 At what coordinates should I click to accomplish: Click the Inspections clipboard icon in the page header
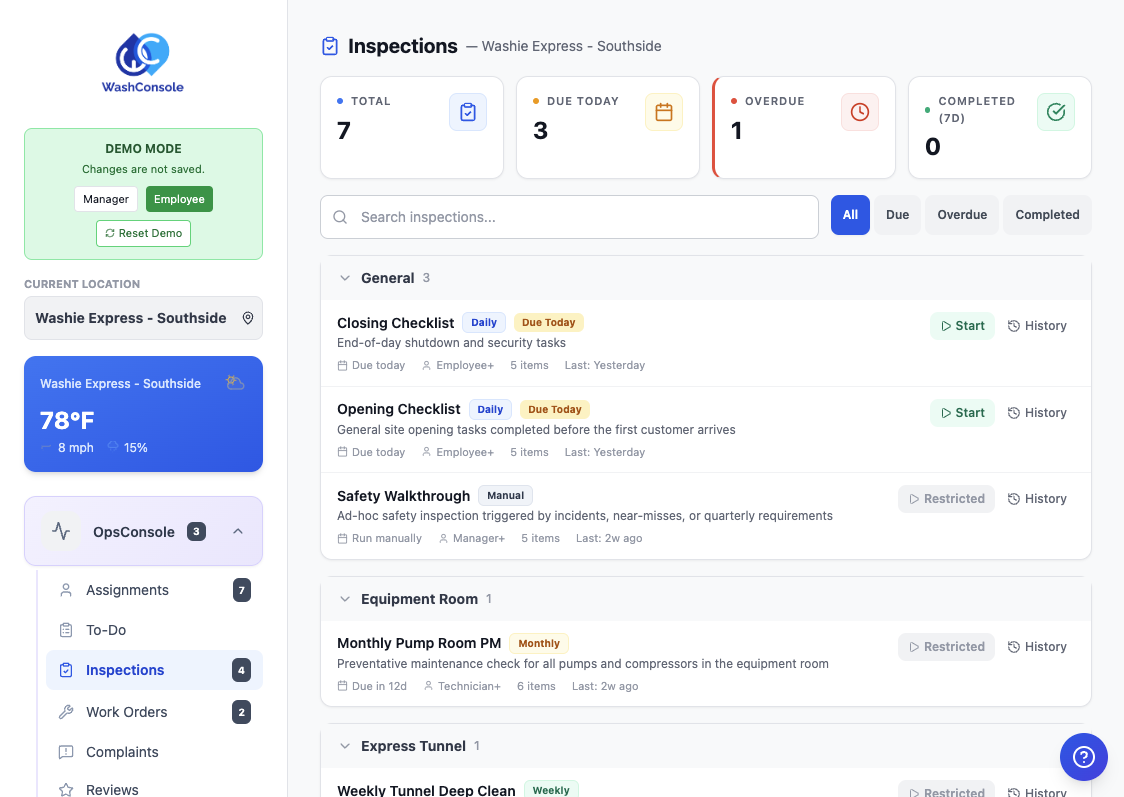coord(330,47)
